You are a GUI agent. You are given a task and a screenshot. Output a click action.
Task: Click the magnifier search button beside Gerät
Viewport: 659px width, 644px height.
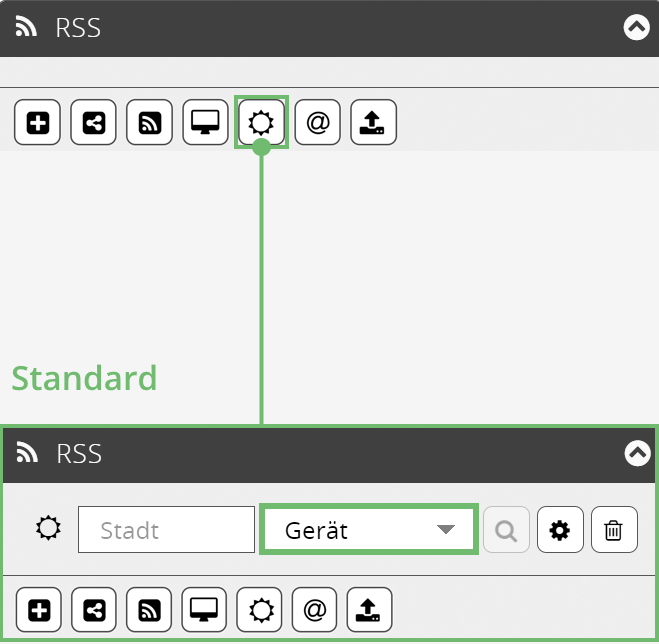(506, 530)
